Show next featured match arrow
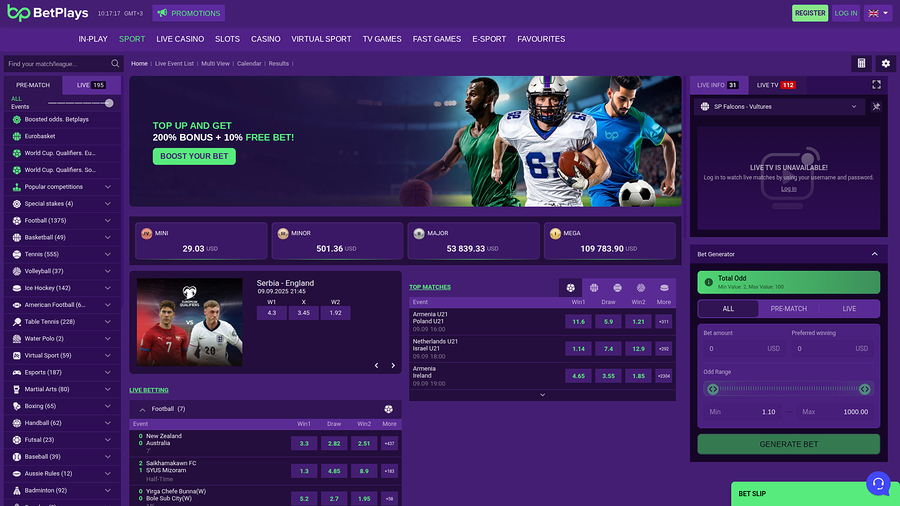Screen dimensions: 900x506 (x=393, y=365)
